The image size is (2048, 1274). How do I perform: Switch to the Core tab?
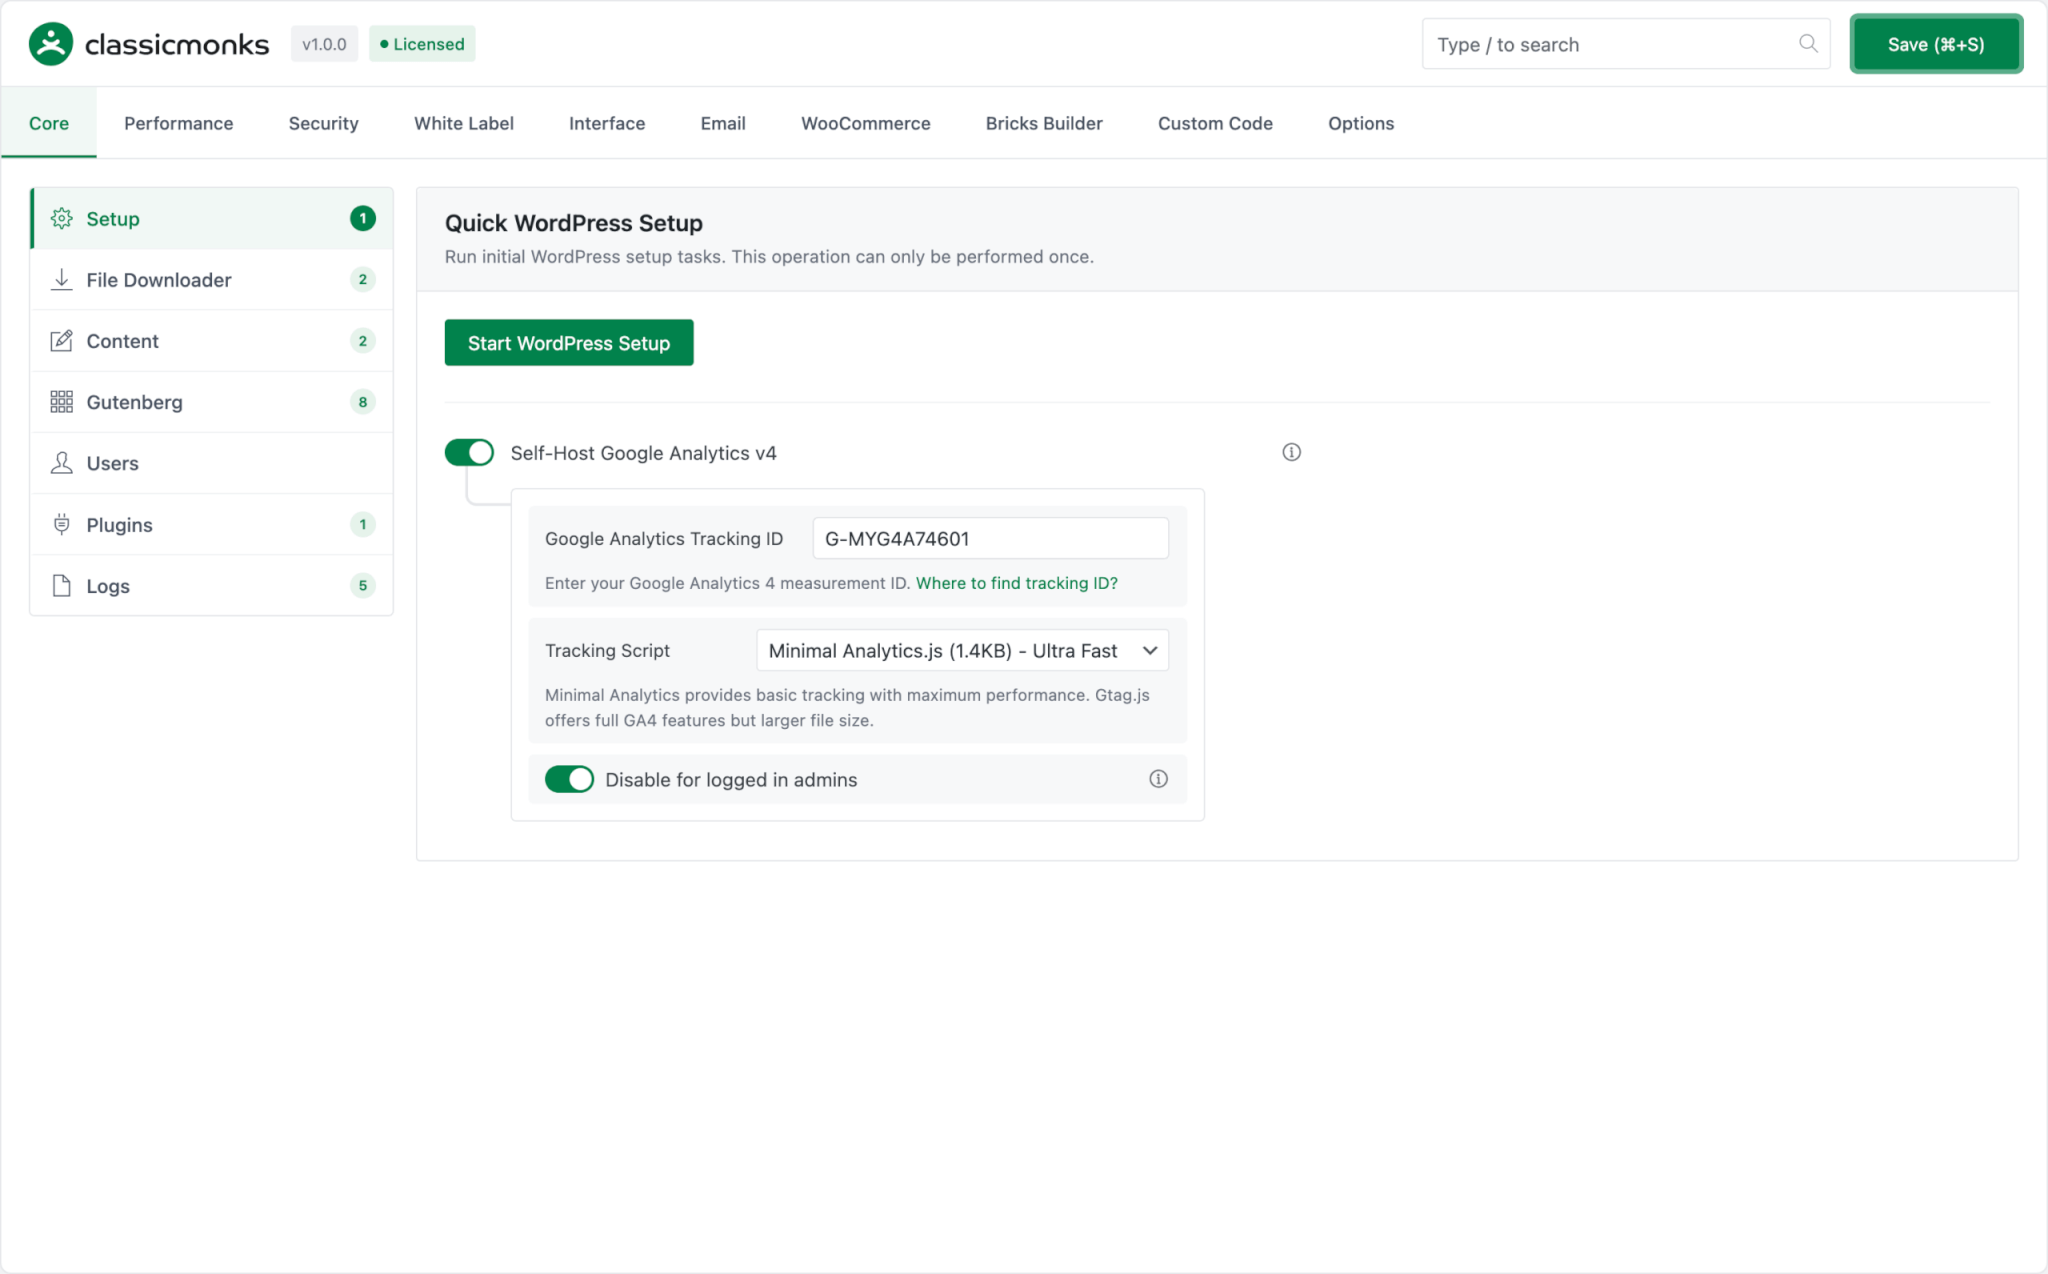(49, 123)
